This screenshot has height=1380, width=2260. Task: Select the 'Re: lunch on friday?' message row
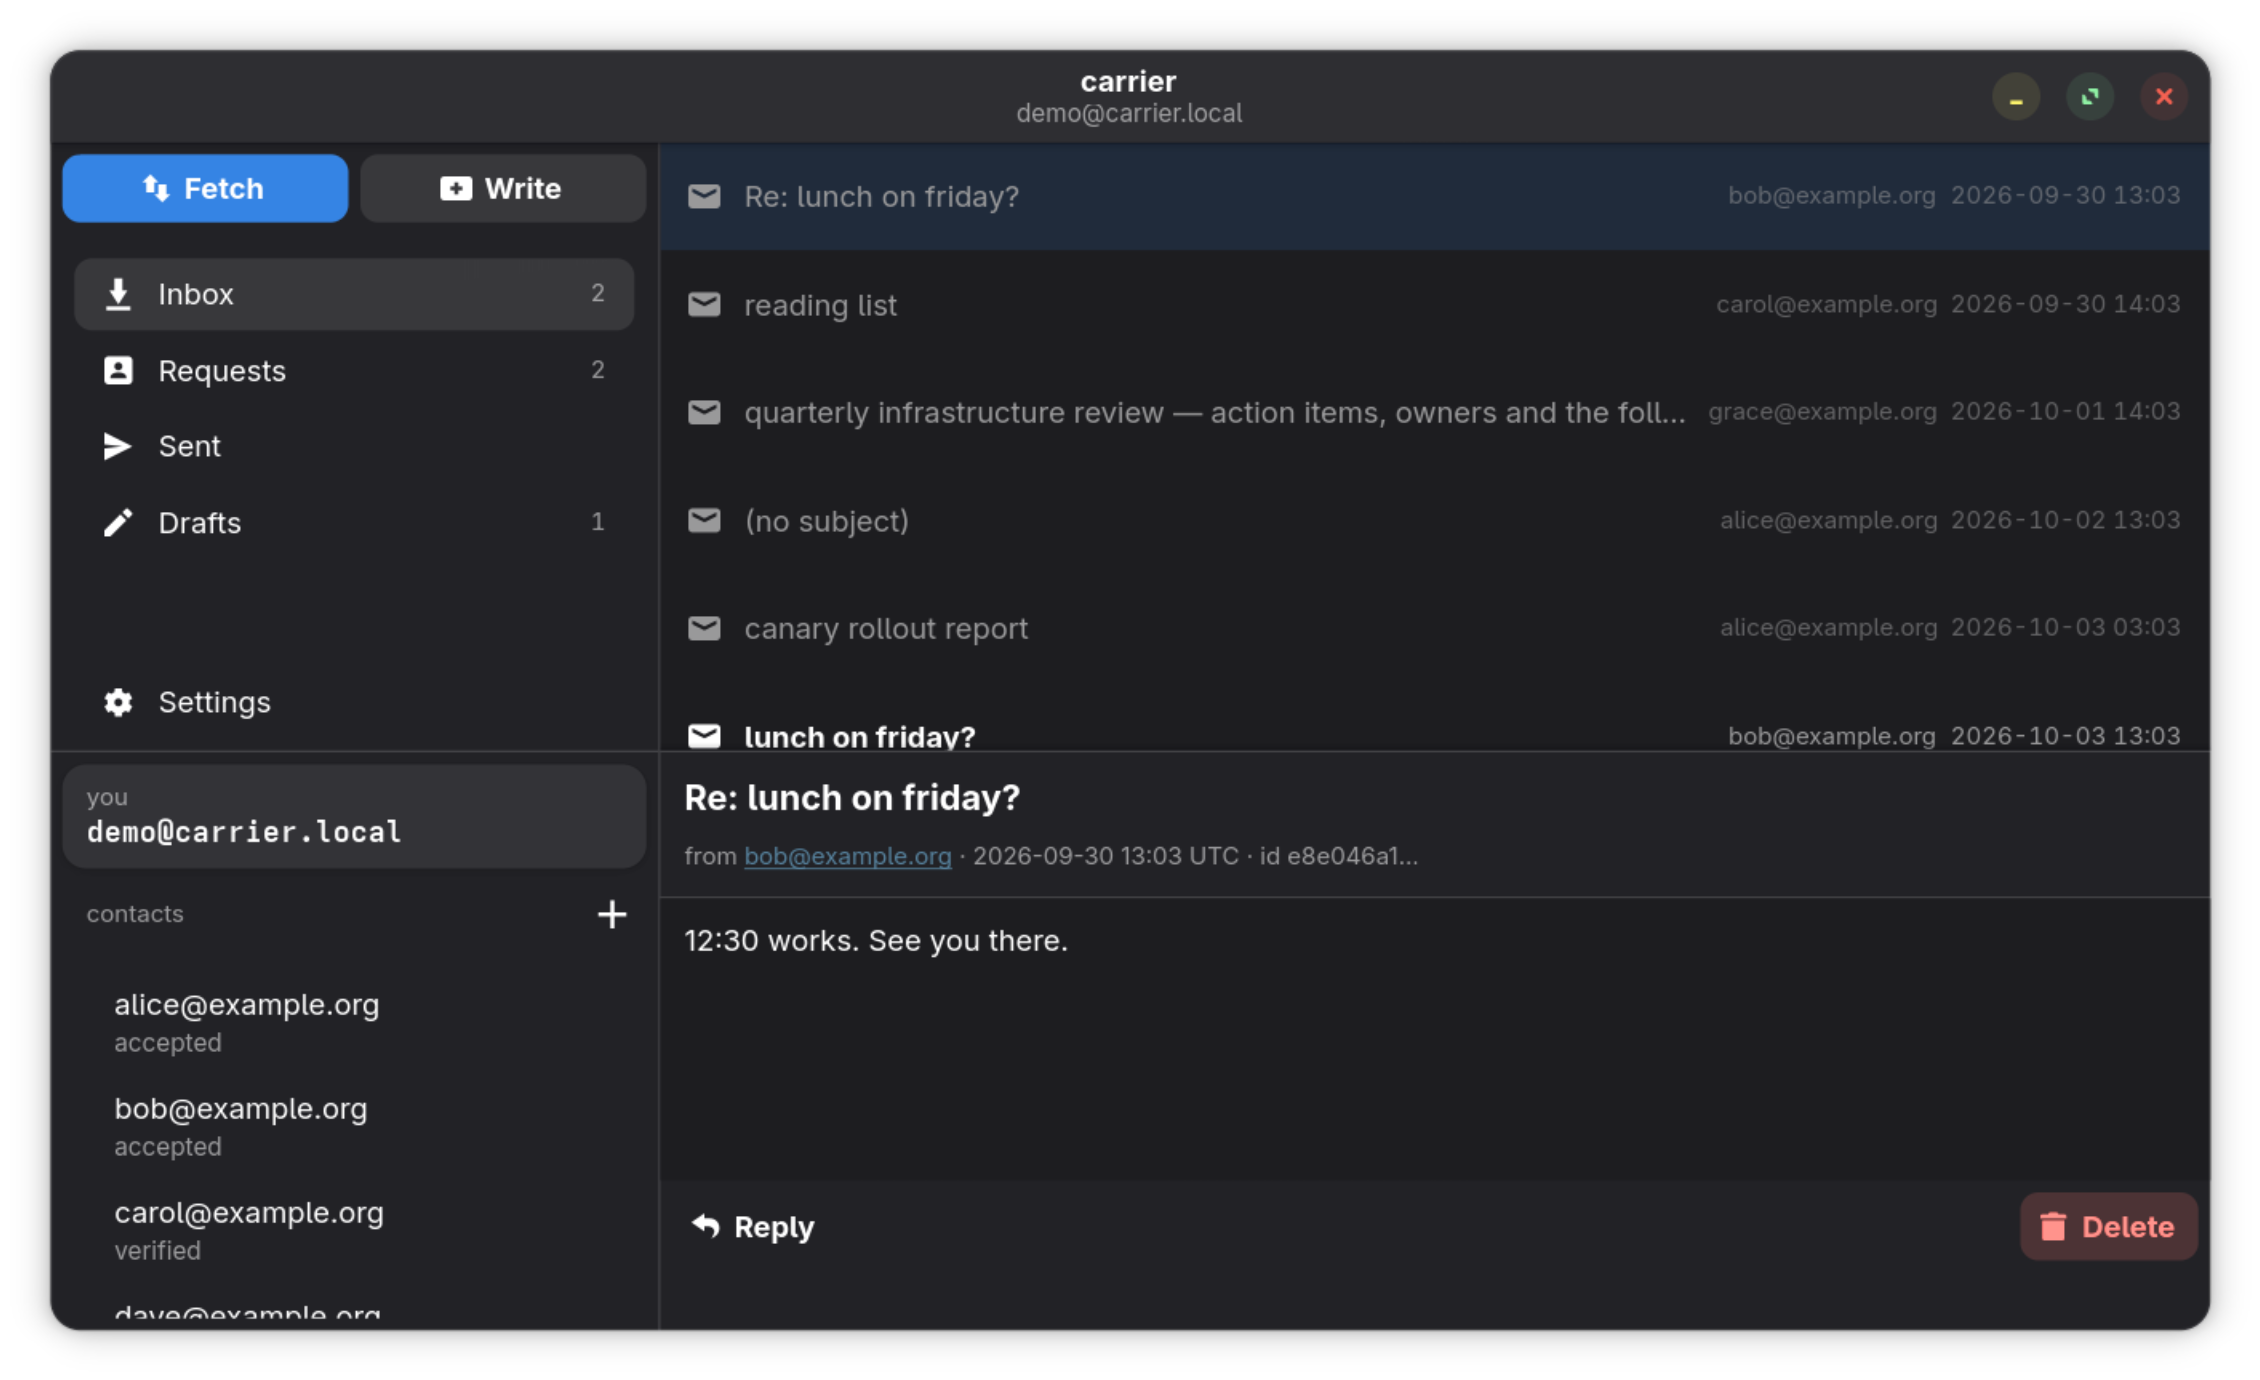[x=1434, y=196]
